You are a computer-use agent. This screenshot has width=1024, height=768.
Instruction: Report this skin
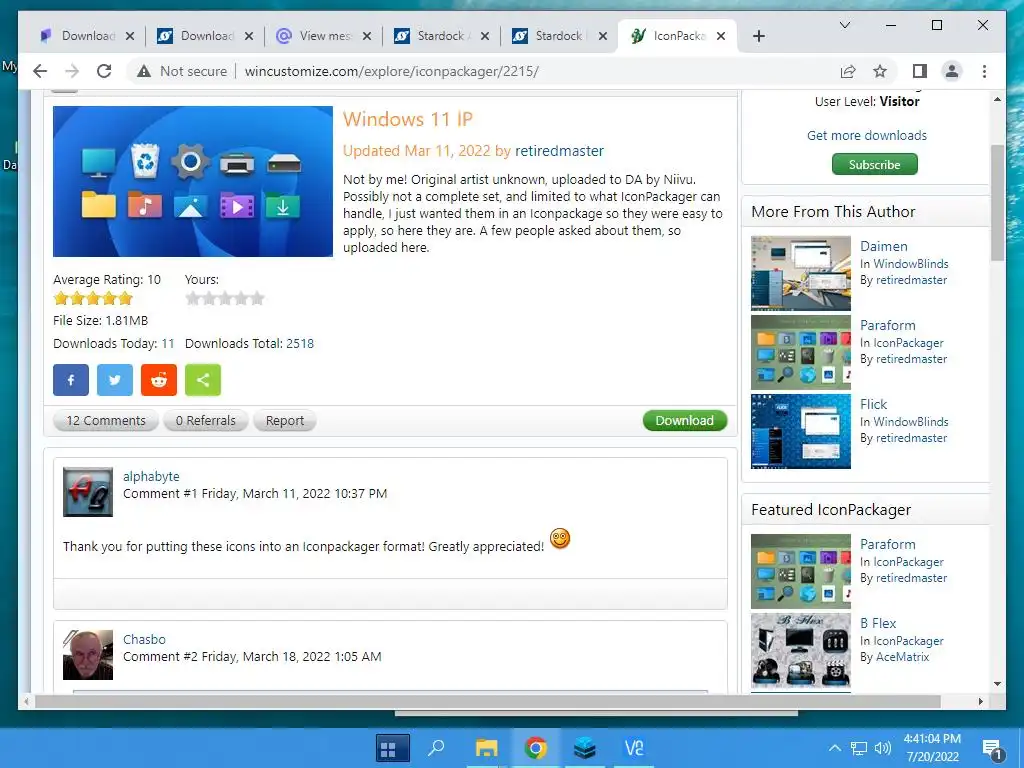285,421
